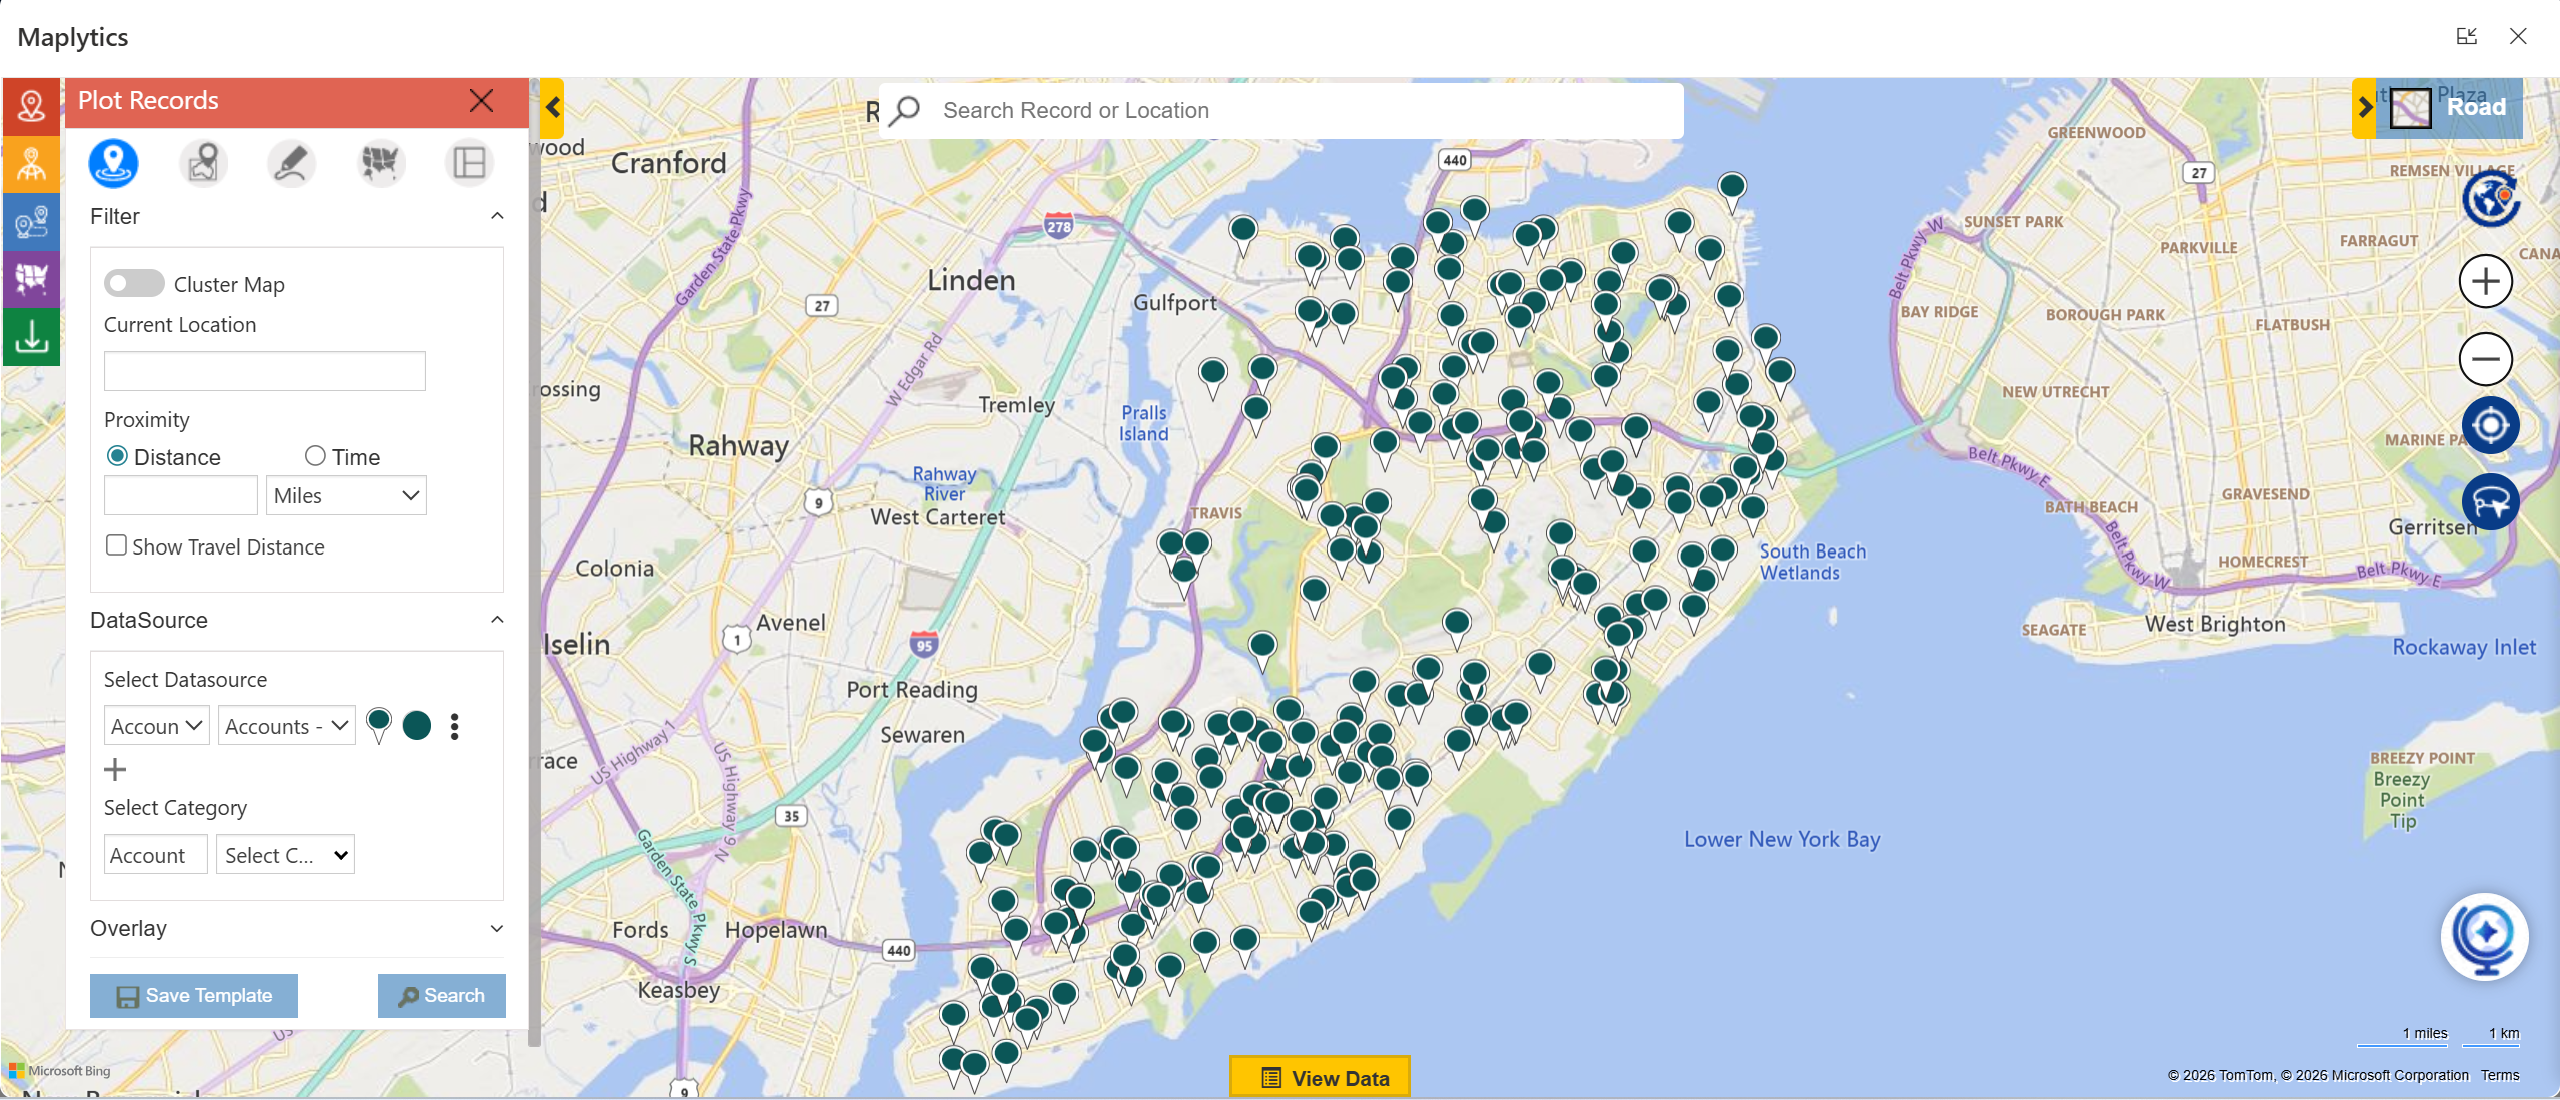
Task: Open streetside view using the car icon
Action: click(x=2488, y=502)
